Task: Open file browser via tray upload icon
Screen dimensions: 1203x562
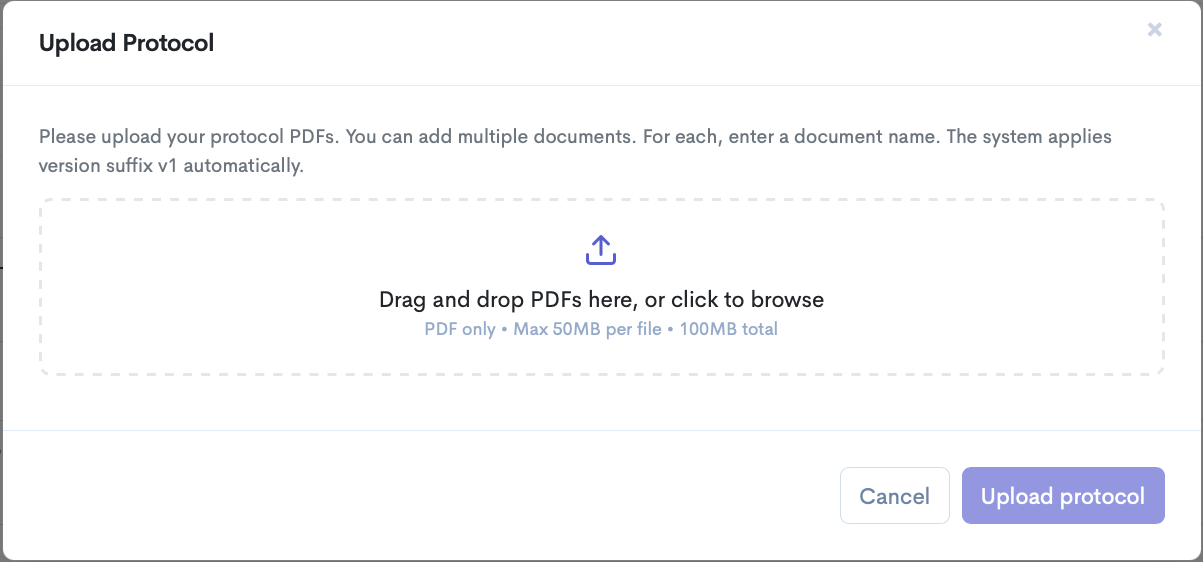Action: pyautogui.click(x=600, y=250)
